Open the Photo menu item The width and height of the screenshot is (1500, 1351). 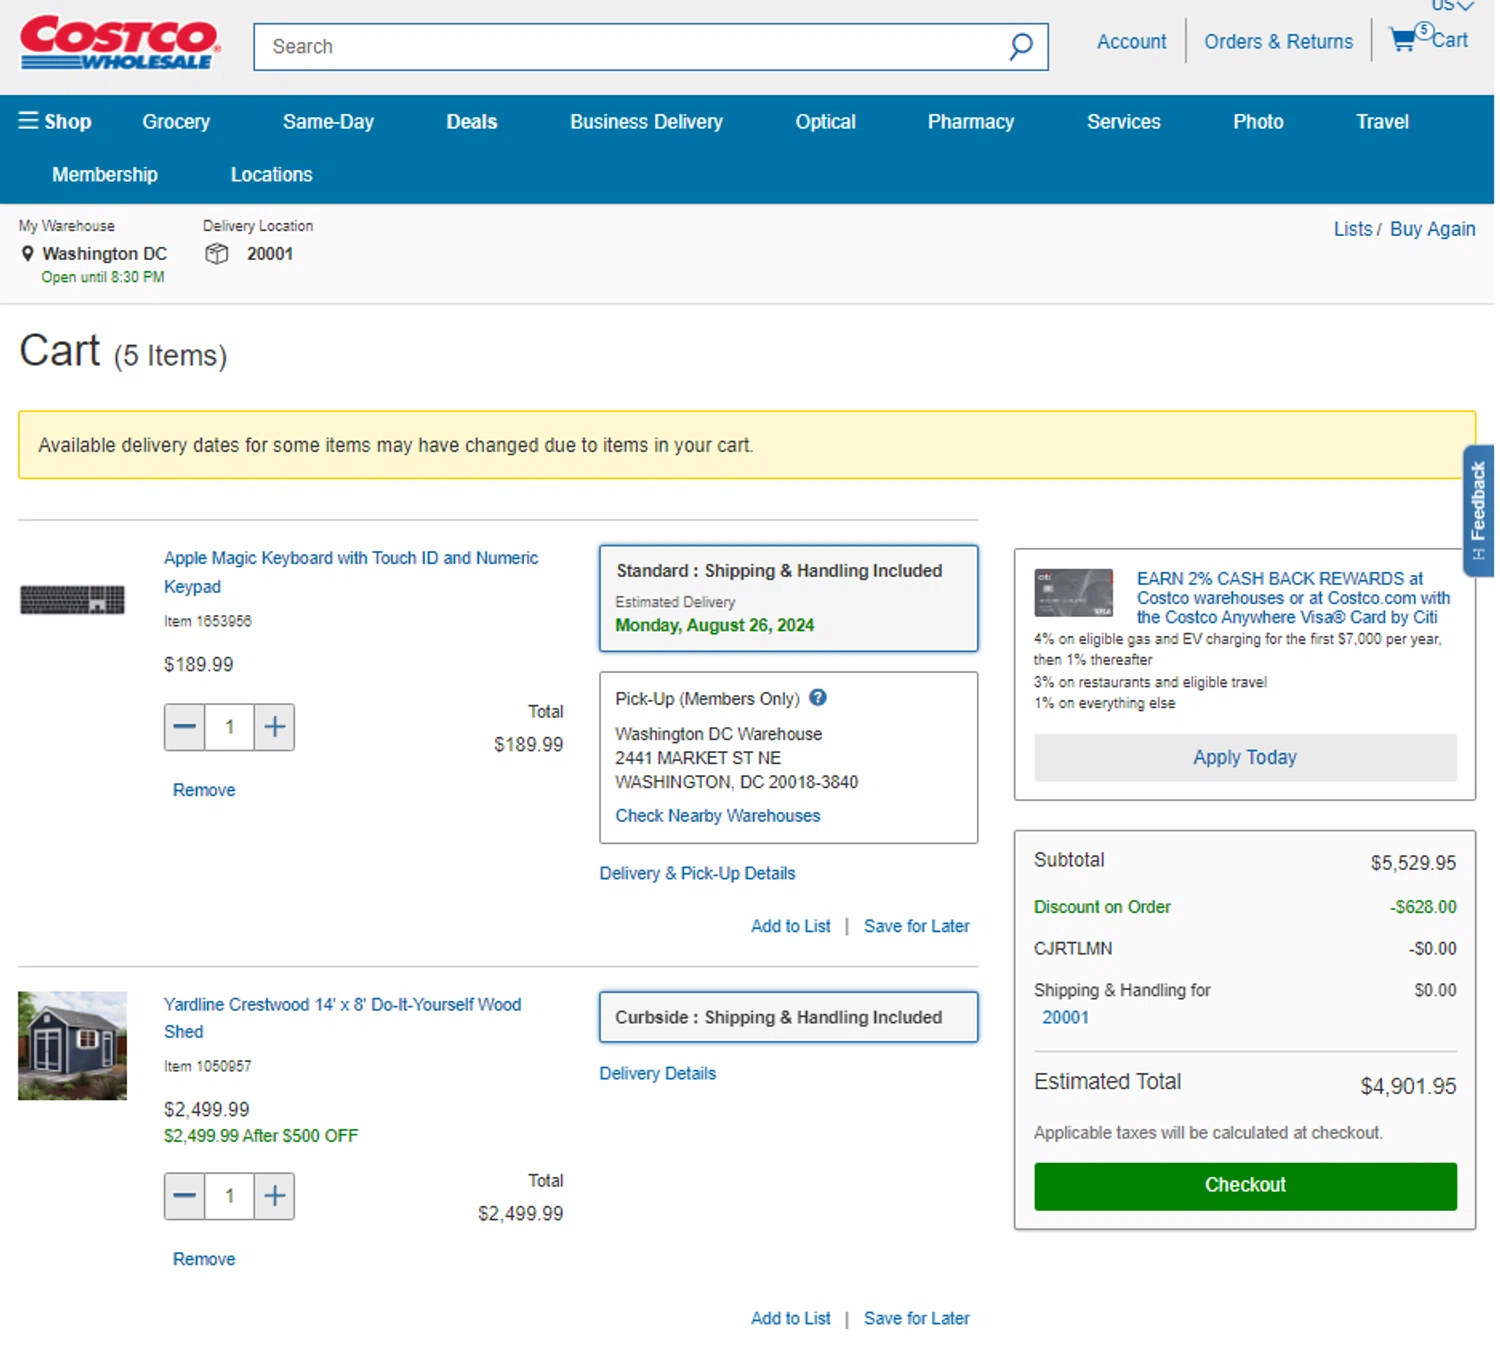click(x=1258, y=122)
